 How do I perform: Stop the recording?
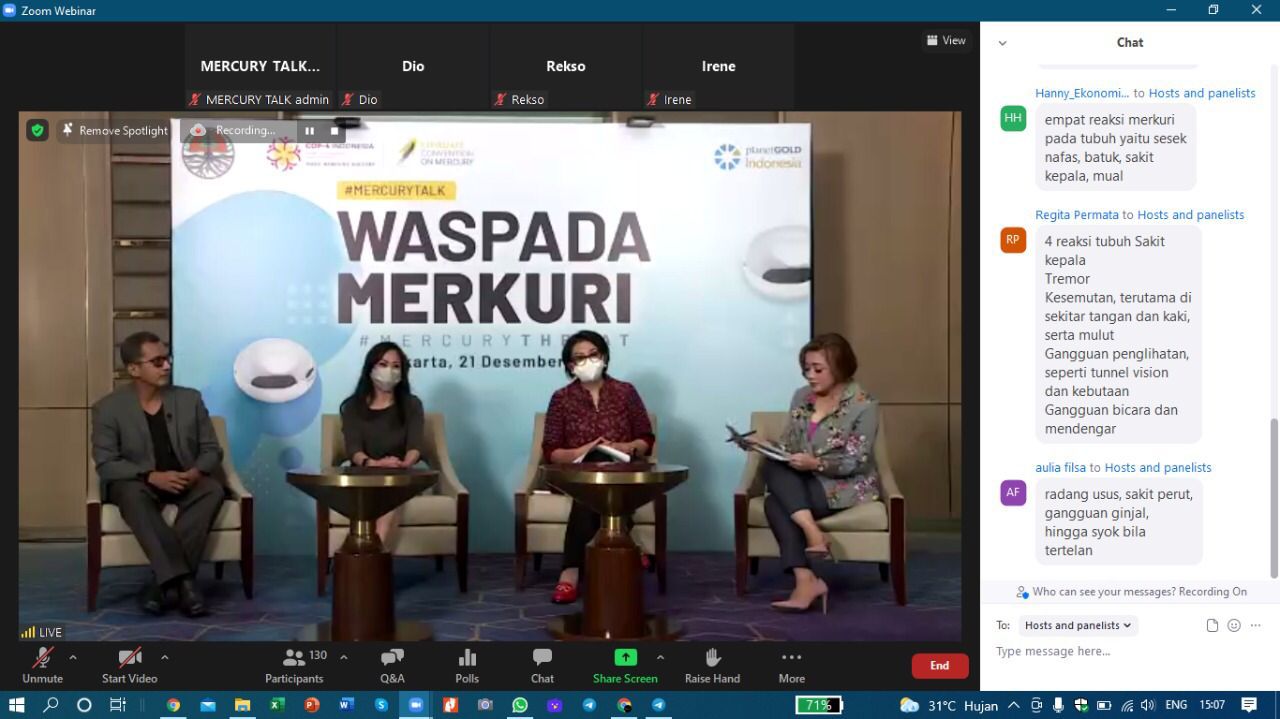pyautogui.click(x=335, y=131)
